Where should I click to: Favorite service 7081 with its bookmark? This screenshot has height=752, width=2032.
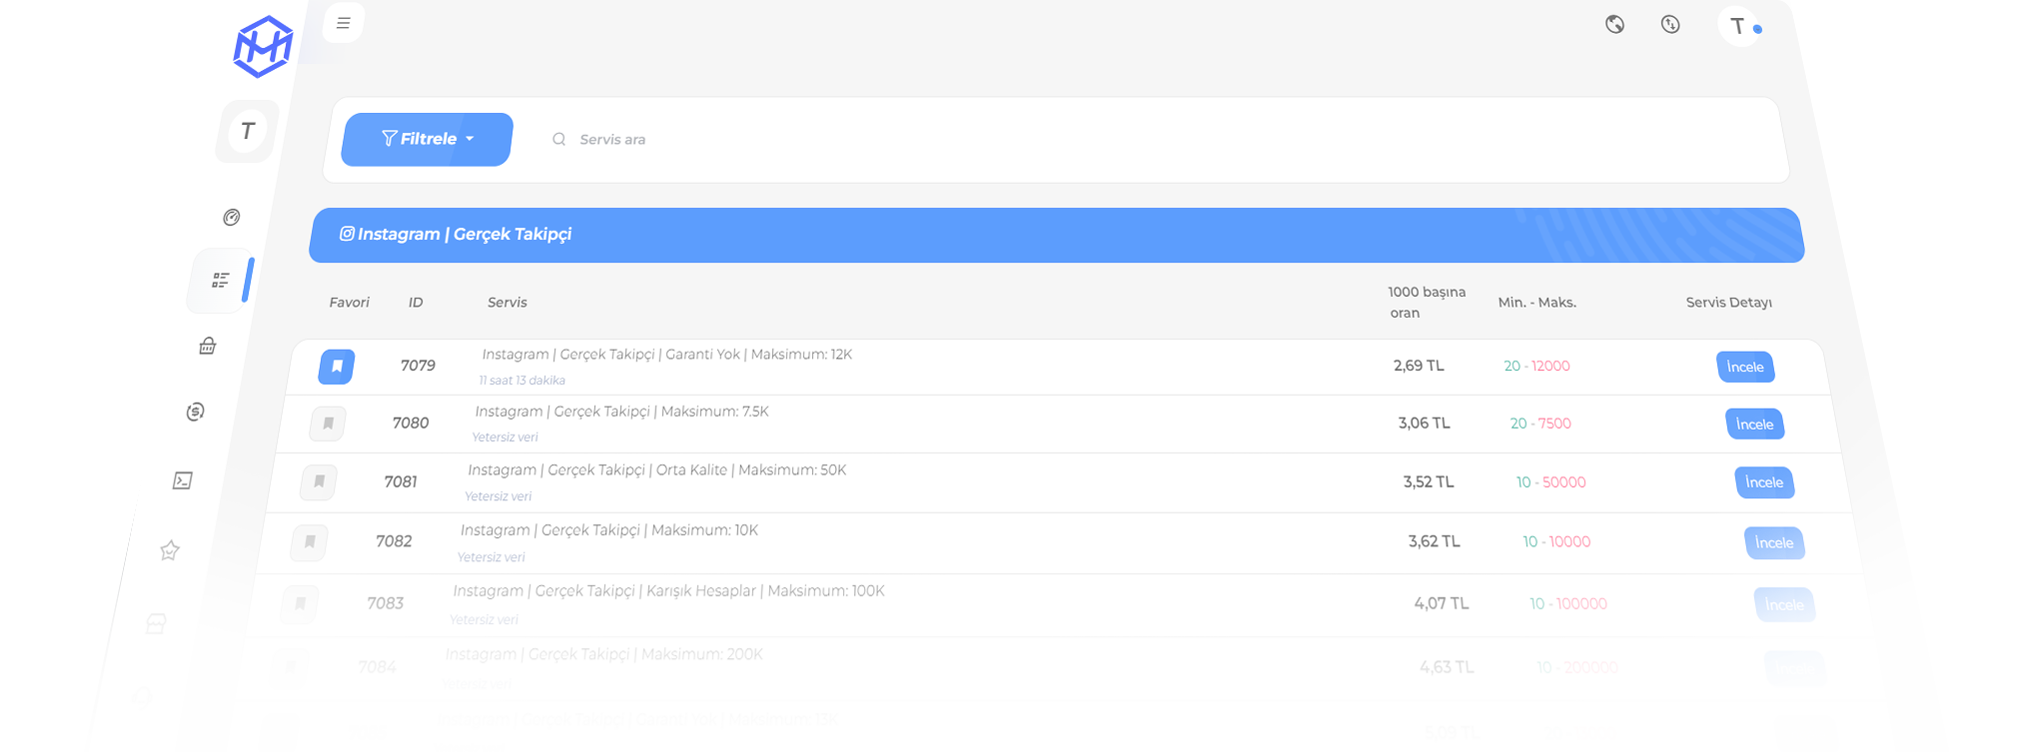tap(319, 482)
